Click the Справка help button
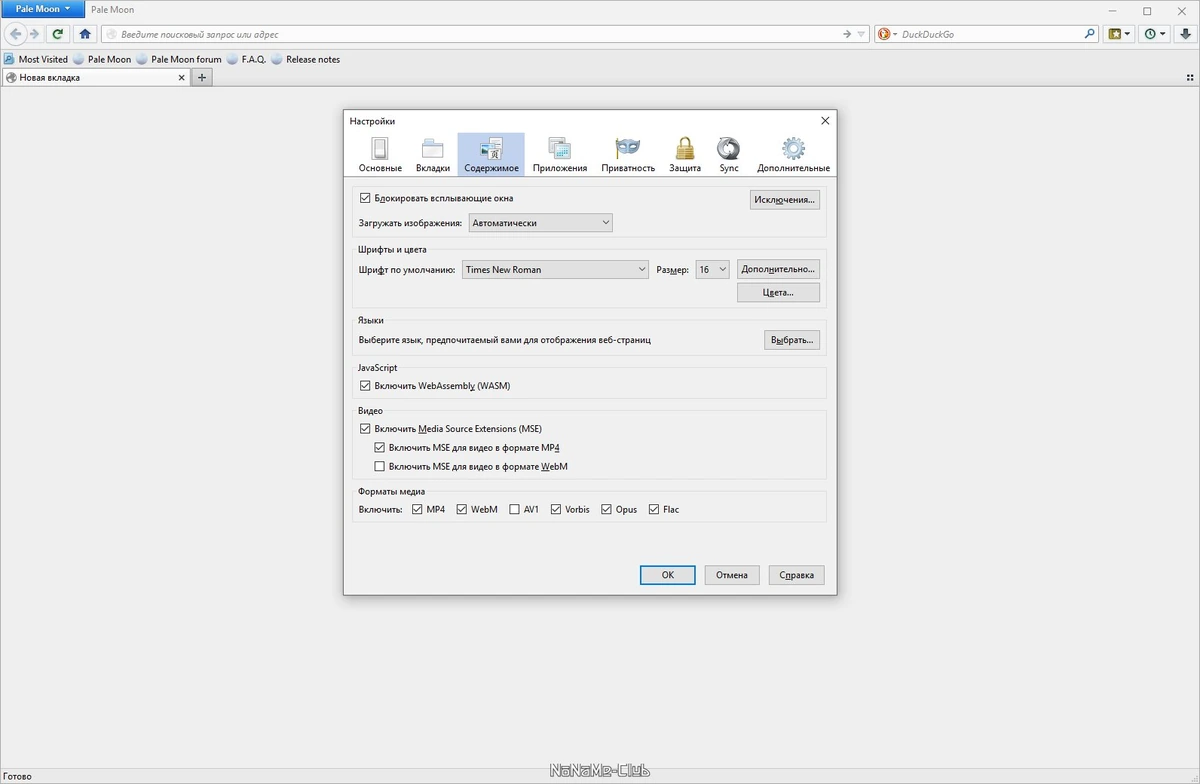This screenshot has height=784, width=1200. pyautogui.click(x=797, y=575)
